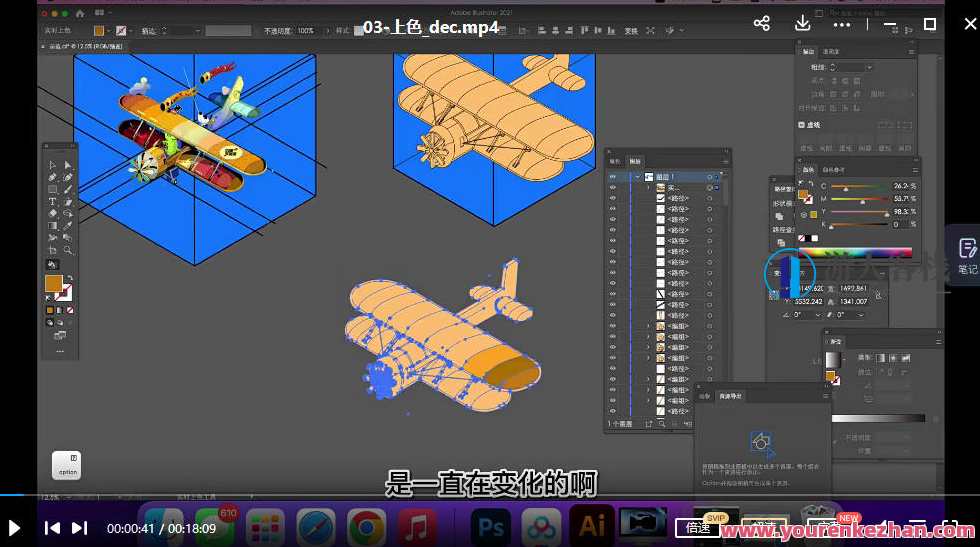Click the download icon in video header
This screenshot has height=547, width=980.
(x=802, y=24)
